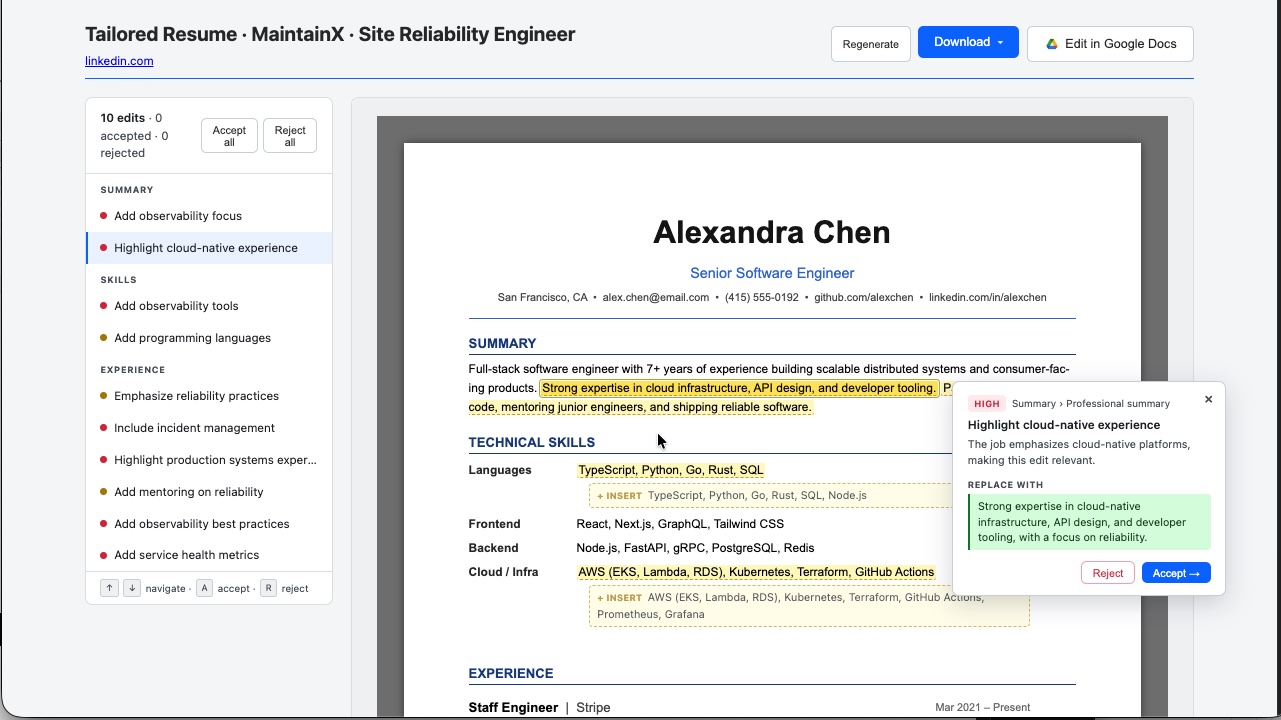Reject the cloud-native edit in popup

click(1107, 573)
